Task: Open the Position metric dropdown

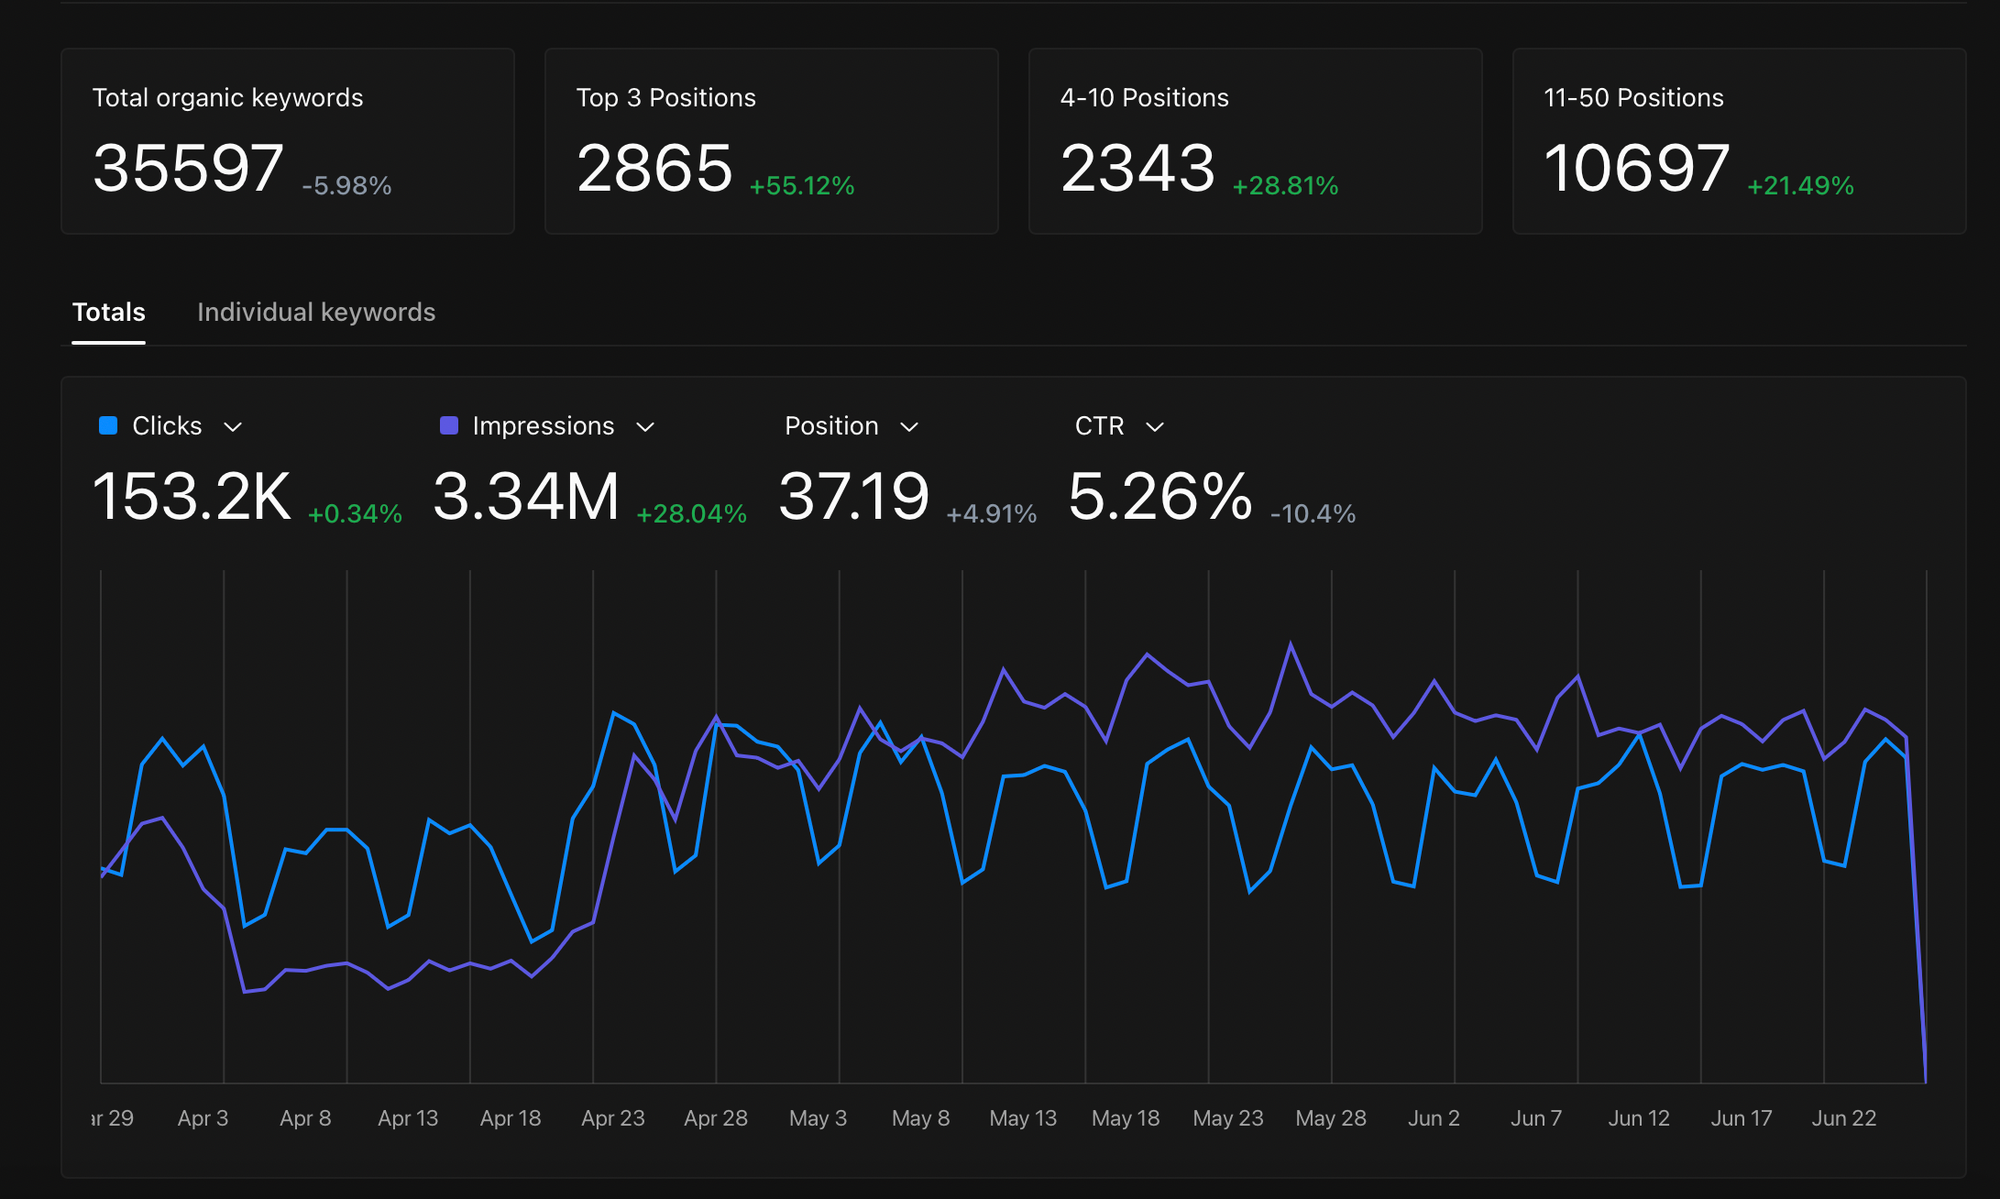Action: pyautogui.click(x=910, y=426)
